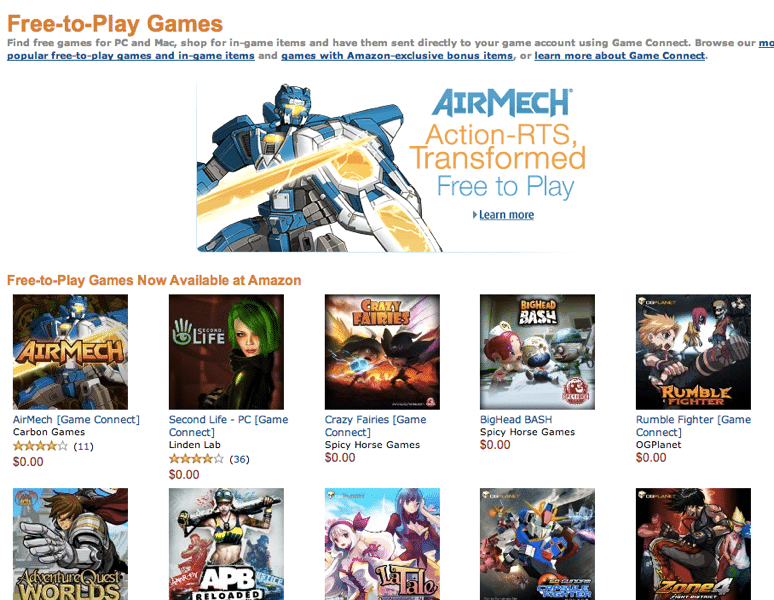Image resolution: width=774 pixels, height=600 pixels.
Task: View AirMech's 11 customer reviews
Action: [83, 447]
